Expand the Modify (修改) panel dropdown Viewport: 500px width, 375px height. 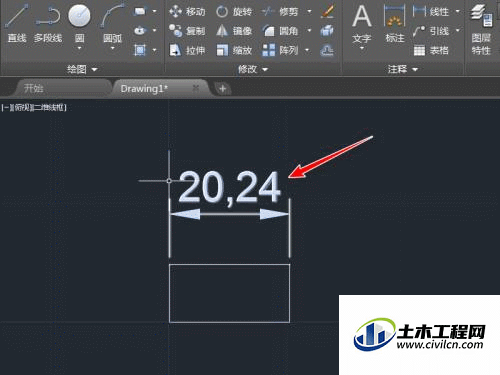(x=253, y=69)
